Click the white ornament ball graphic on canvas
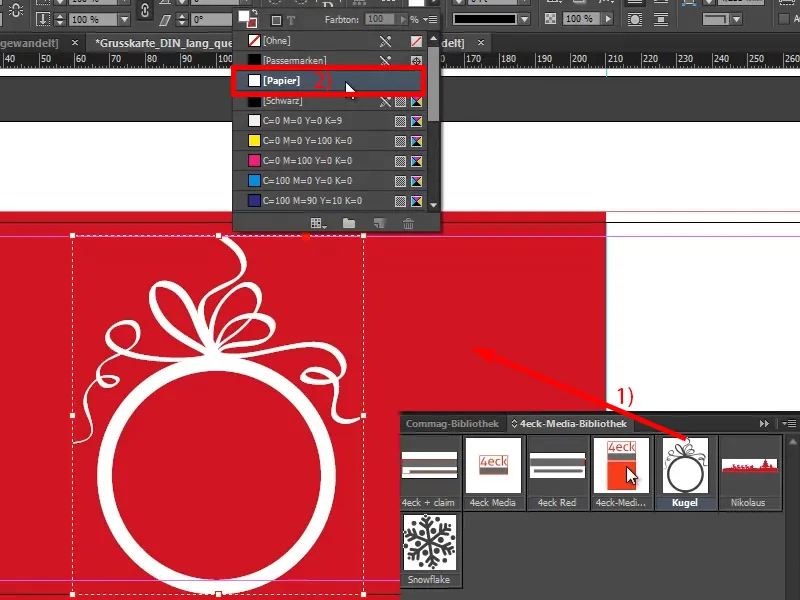Image resolution: width=800 pixels, height=600 pixels. click(217, 413)
